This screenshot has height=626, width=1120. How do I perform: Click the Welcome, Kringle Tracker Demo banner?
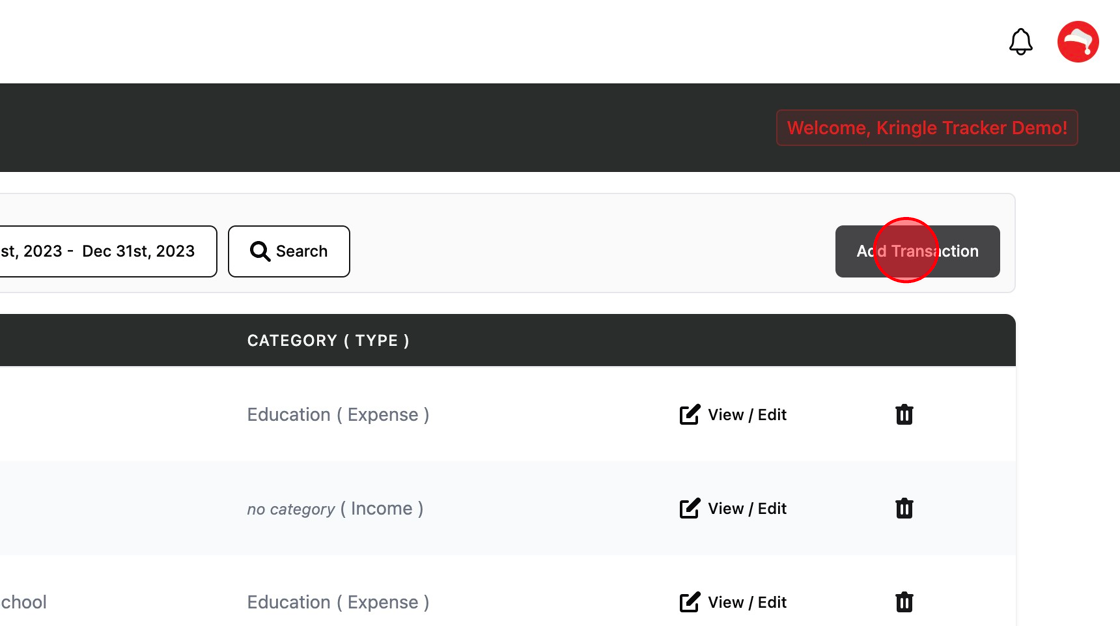pos(926,128)
